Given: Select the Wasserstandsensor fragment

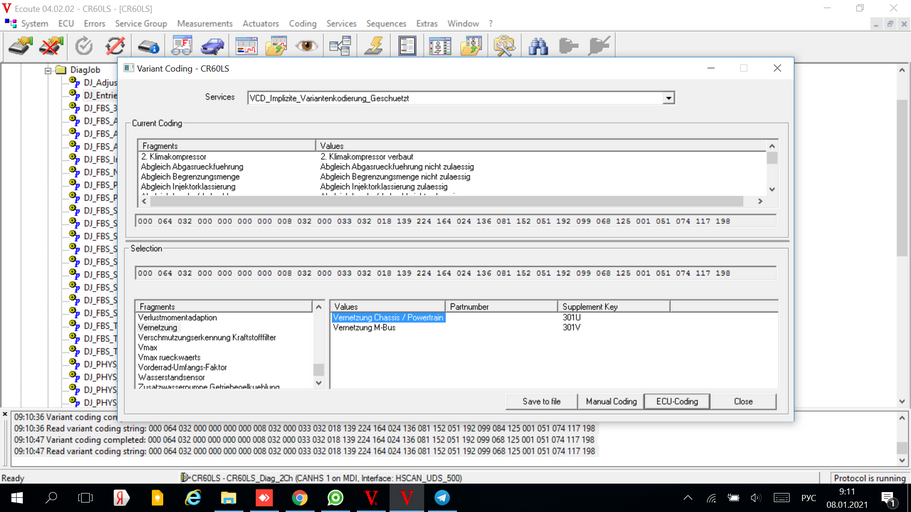Looking at the screenshot, I should pyautogui.click(x=171, y=377).
